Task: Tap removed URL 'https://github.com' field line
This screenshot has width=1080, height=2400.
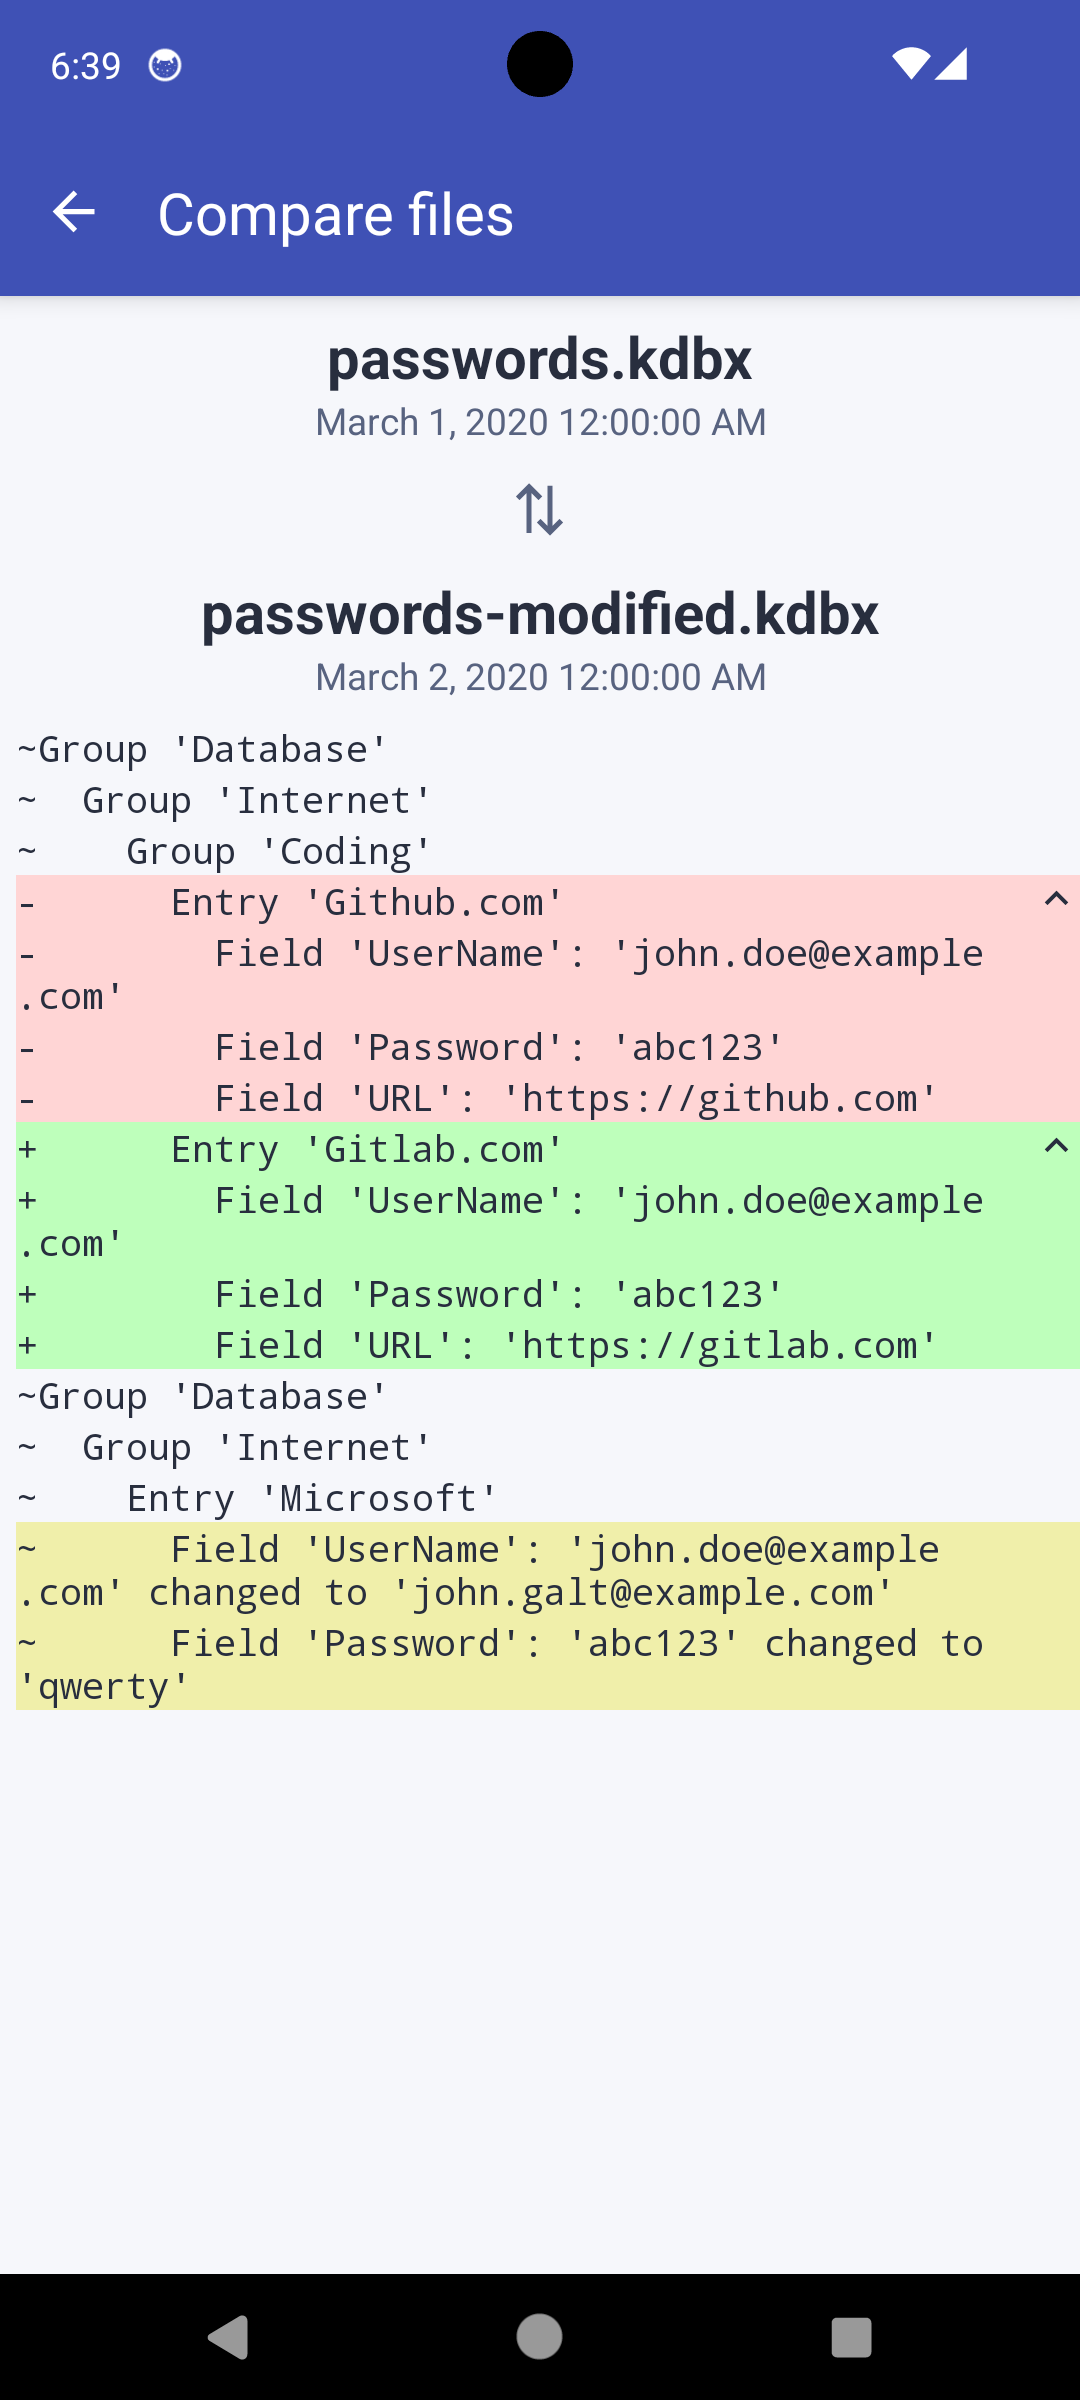Action: click(x=576, y=1099)
